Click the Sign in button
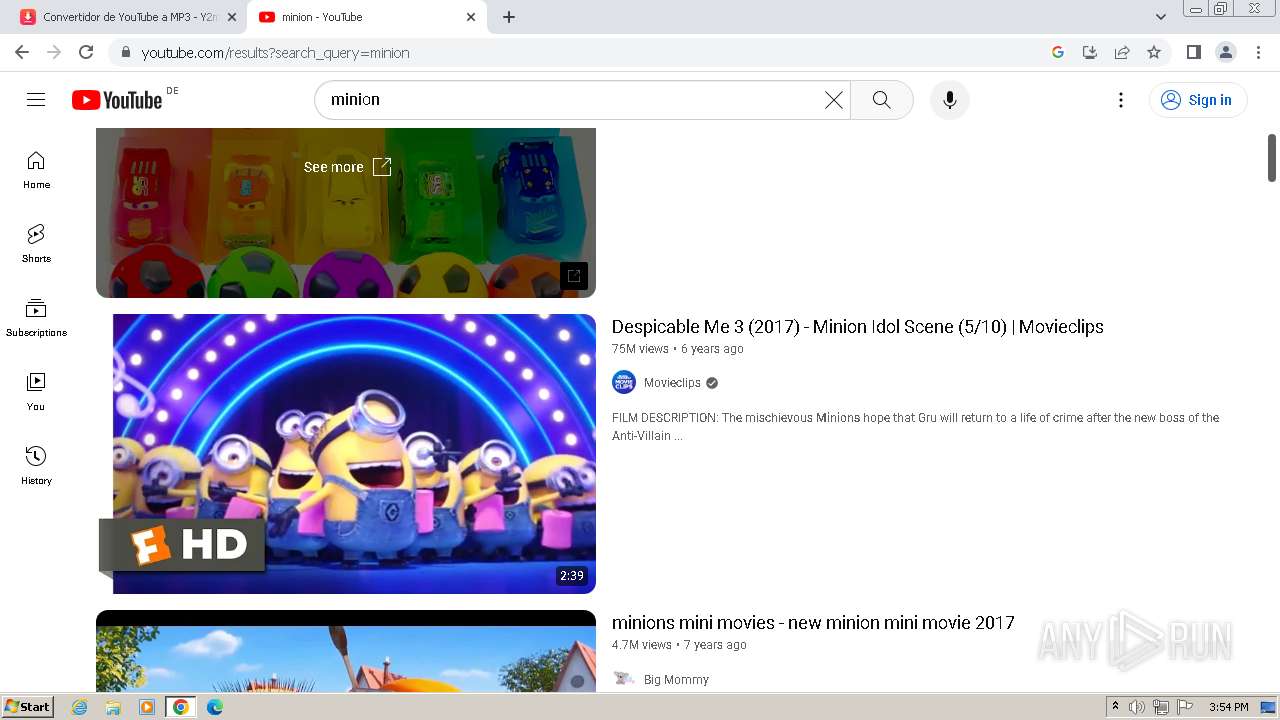The image size is (1280, 720). pyautogui.click(x=1198, y=100)
